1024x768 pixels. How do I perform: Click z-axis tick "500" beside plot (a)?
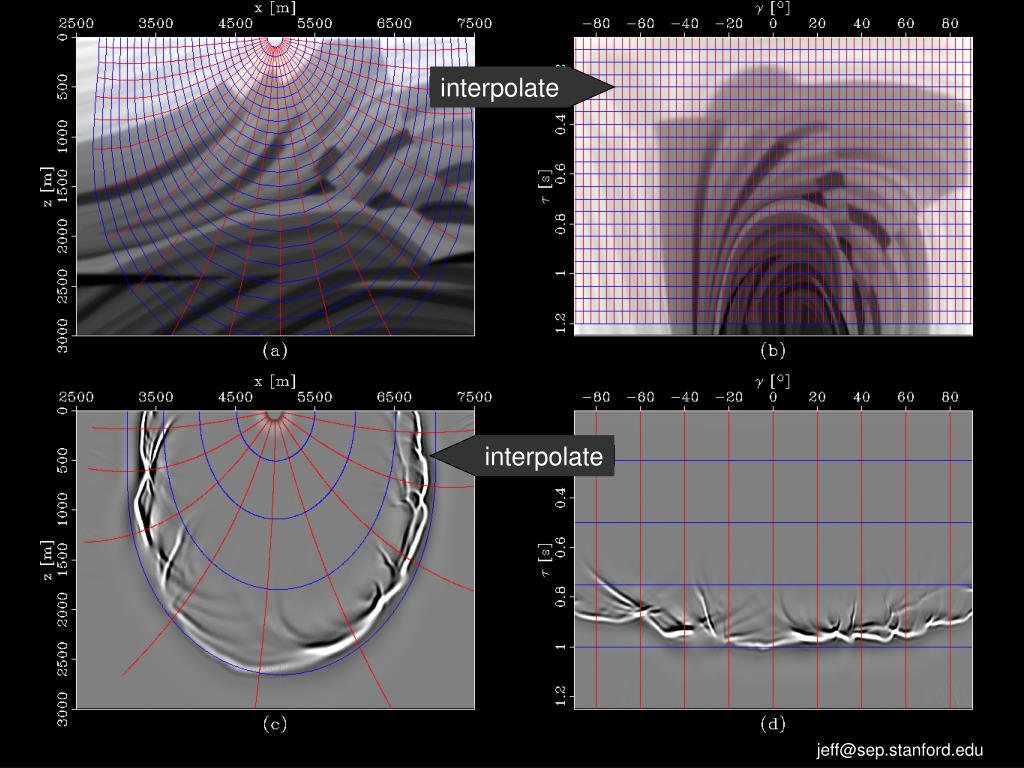(x=63, y=87)
